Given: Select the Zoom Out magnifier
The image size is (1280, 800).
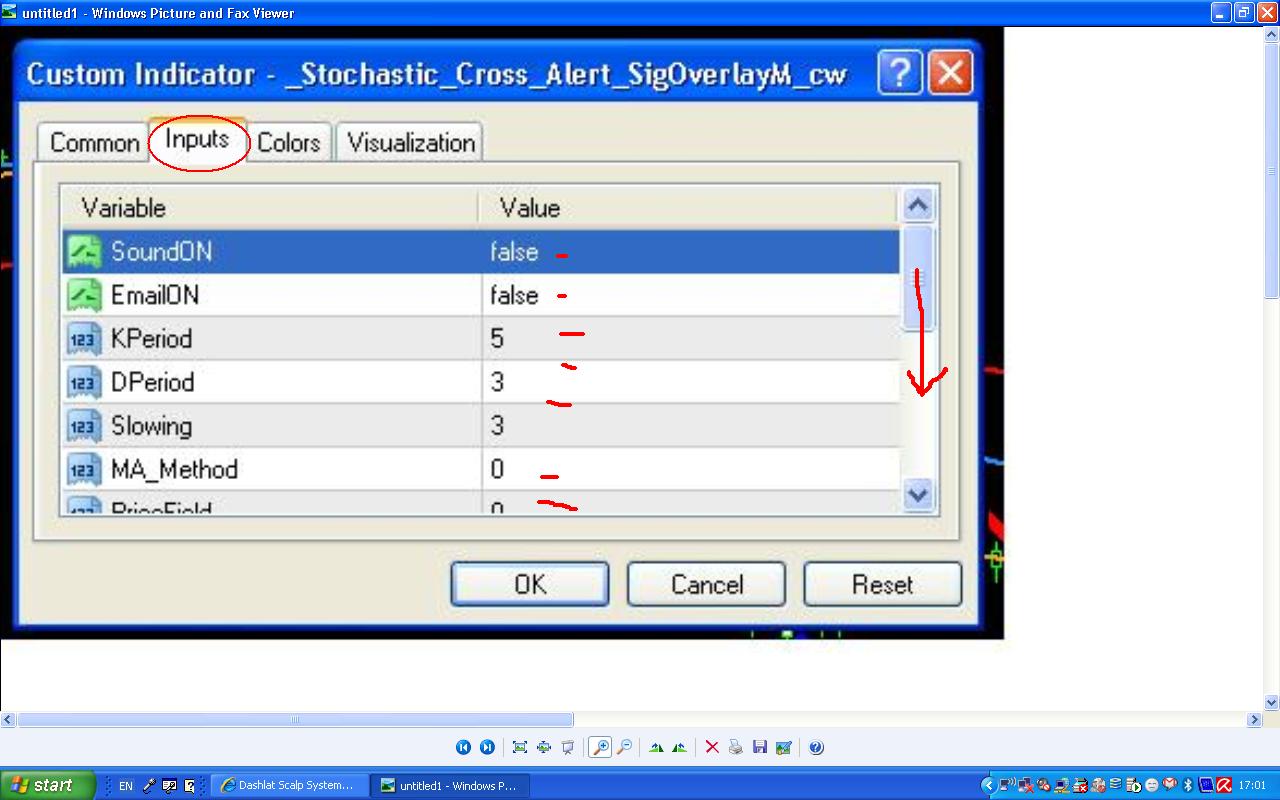Looking at the screenshot, I should tap(624, 747).
